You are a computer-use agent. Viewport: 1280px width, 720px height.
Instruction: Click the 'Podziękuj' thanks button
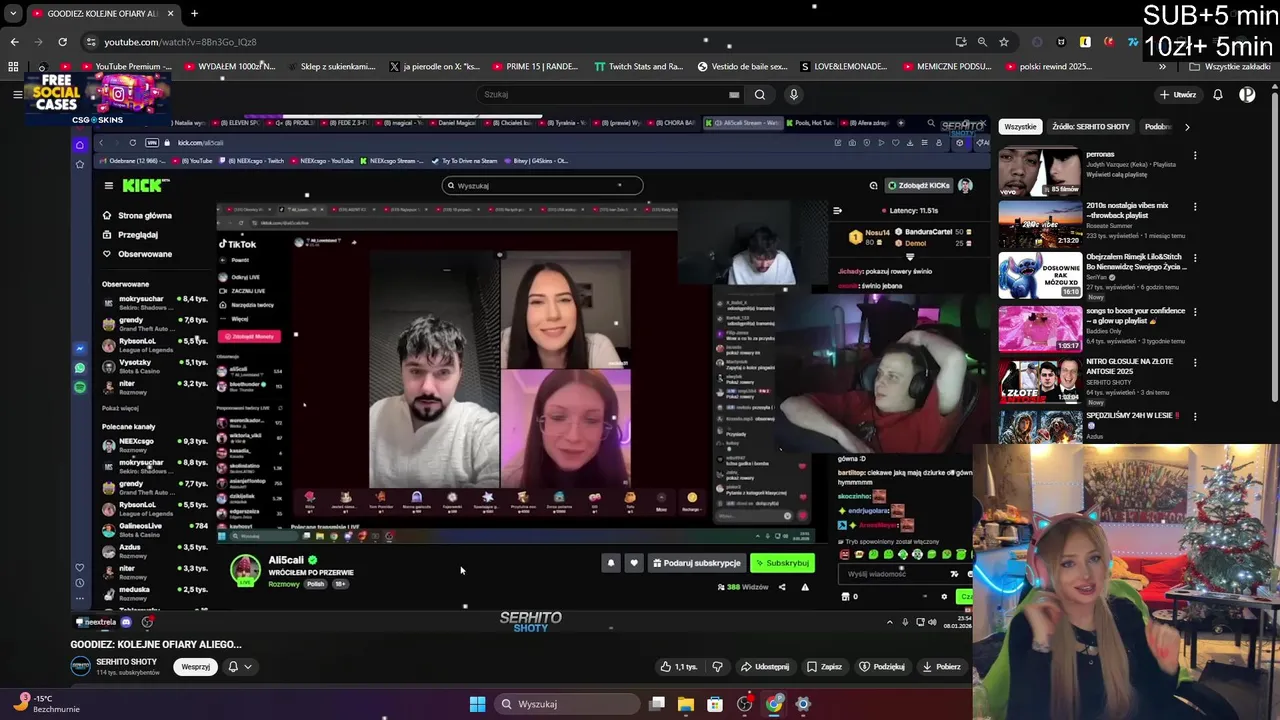click(882, 667)
